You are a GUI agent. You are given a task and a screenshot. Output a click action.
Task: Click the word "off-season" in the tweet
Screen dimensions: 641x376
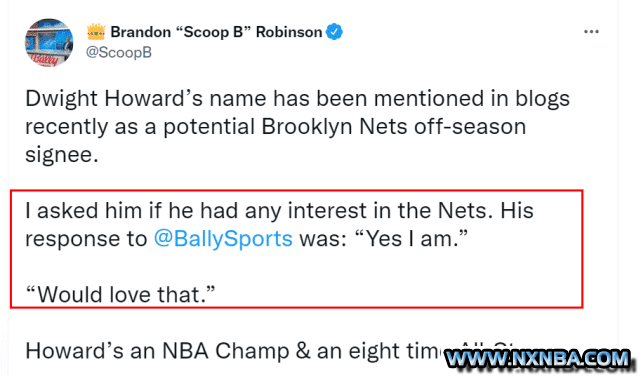[x=470, y=126]
